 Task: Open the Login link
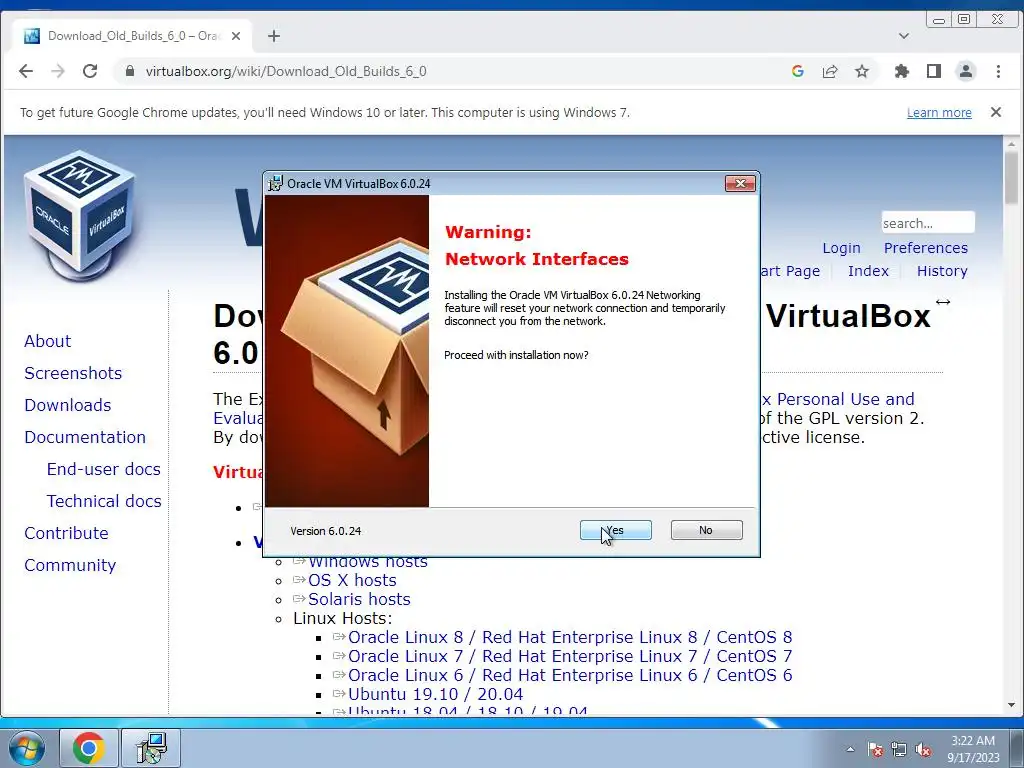[841, 248]
